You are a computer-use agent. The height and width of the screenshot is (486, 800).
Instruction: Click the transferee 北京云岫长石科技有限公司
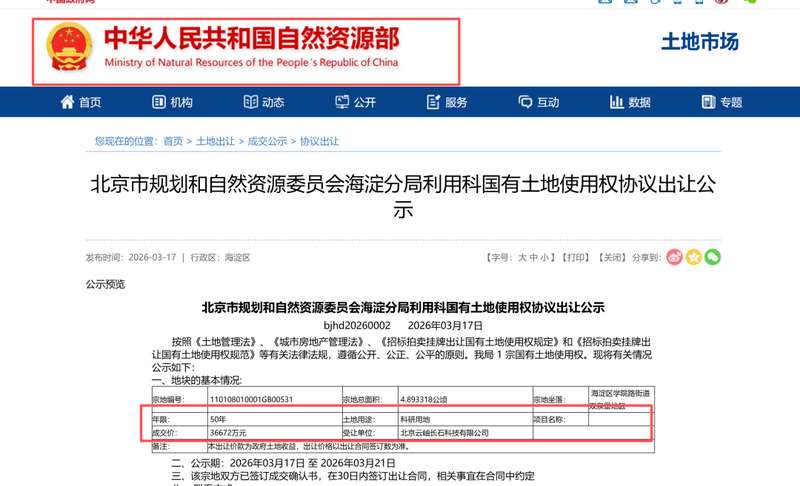[x=444, y=432]
